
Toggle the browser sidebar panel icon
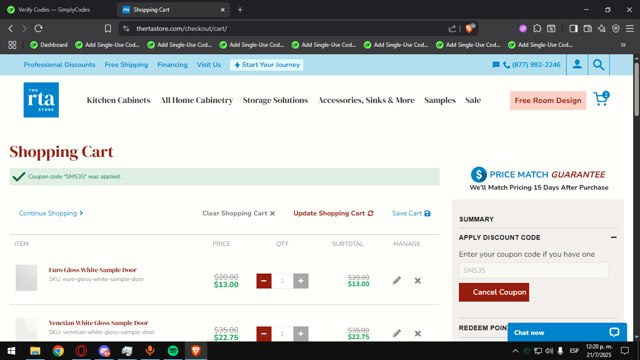[573, 29]
